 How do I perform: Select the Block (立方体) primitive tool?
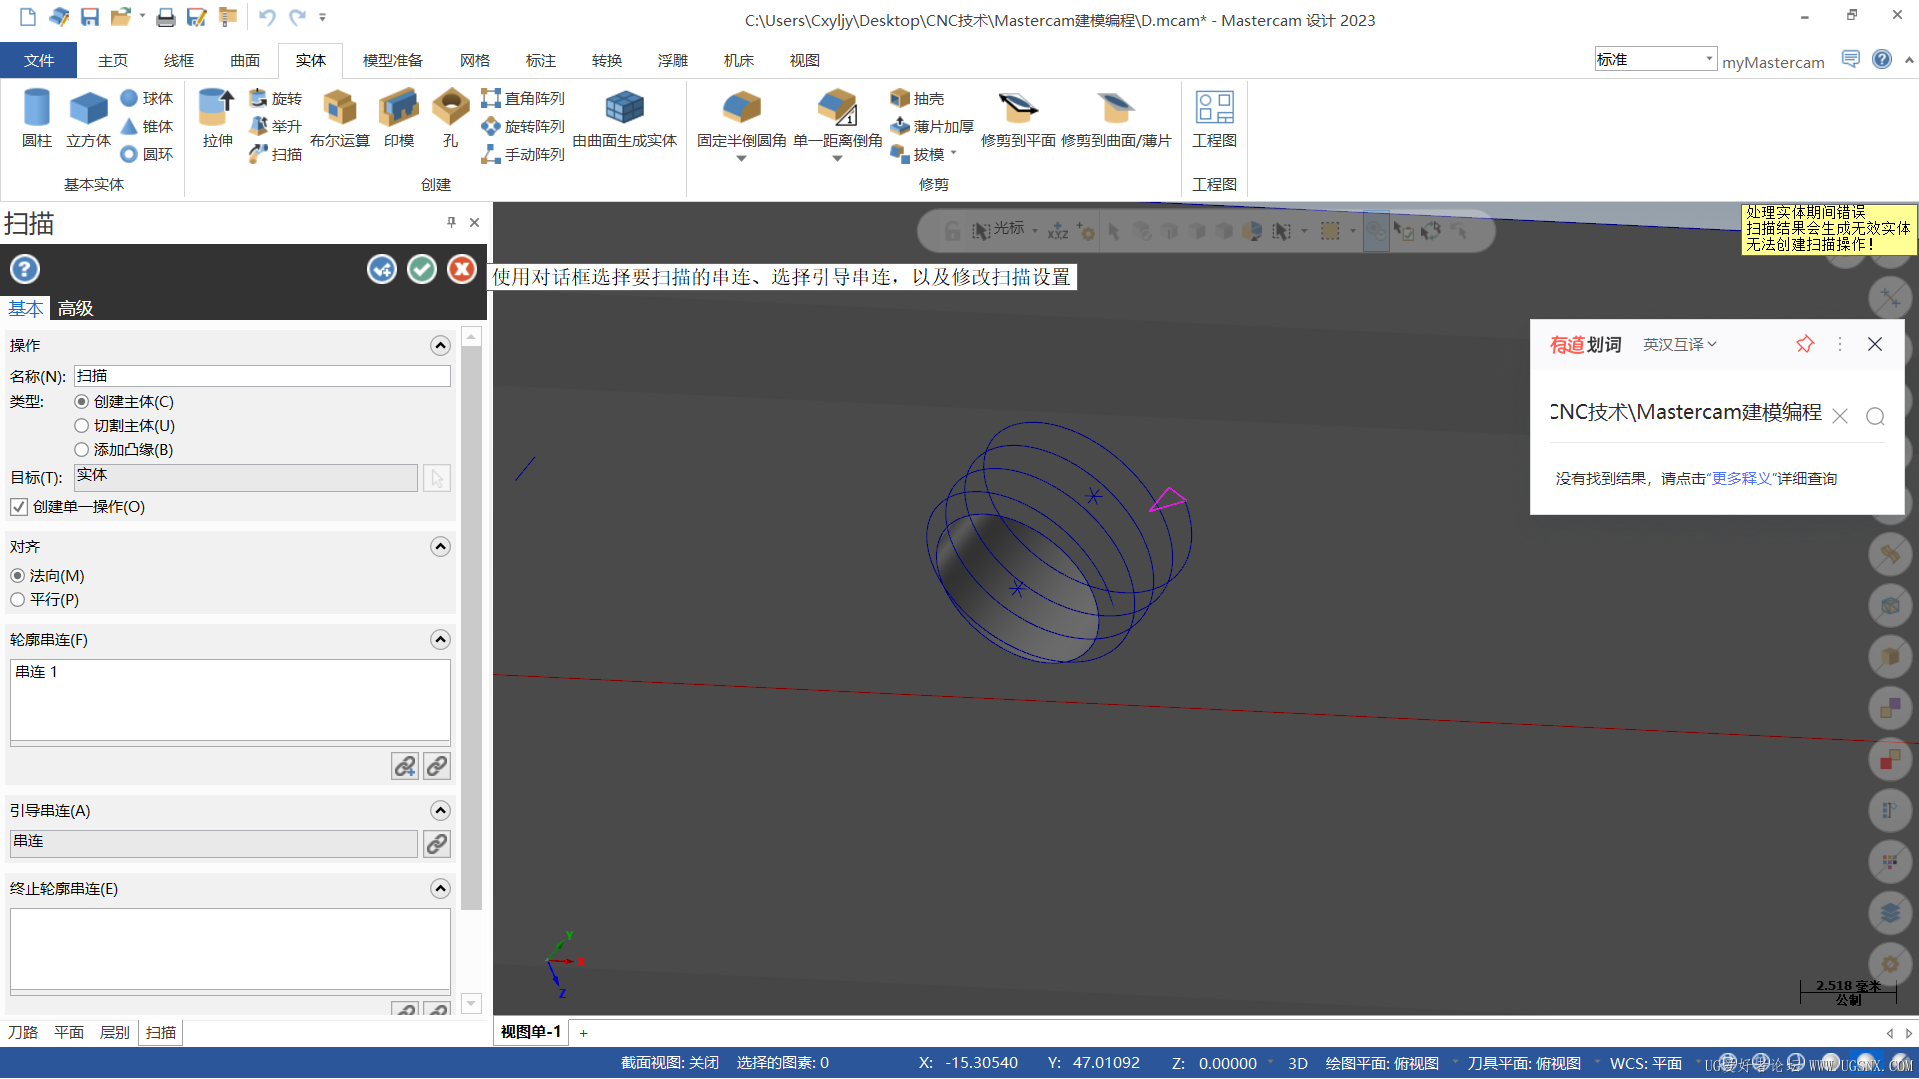click(88, 118)
